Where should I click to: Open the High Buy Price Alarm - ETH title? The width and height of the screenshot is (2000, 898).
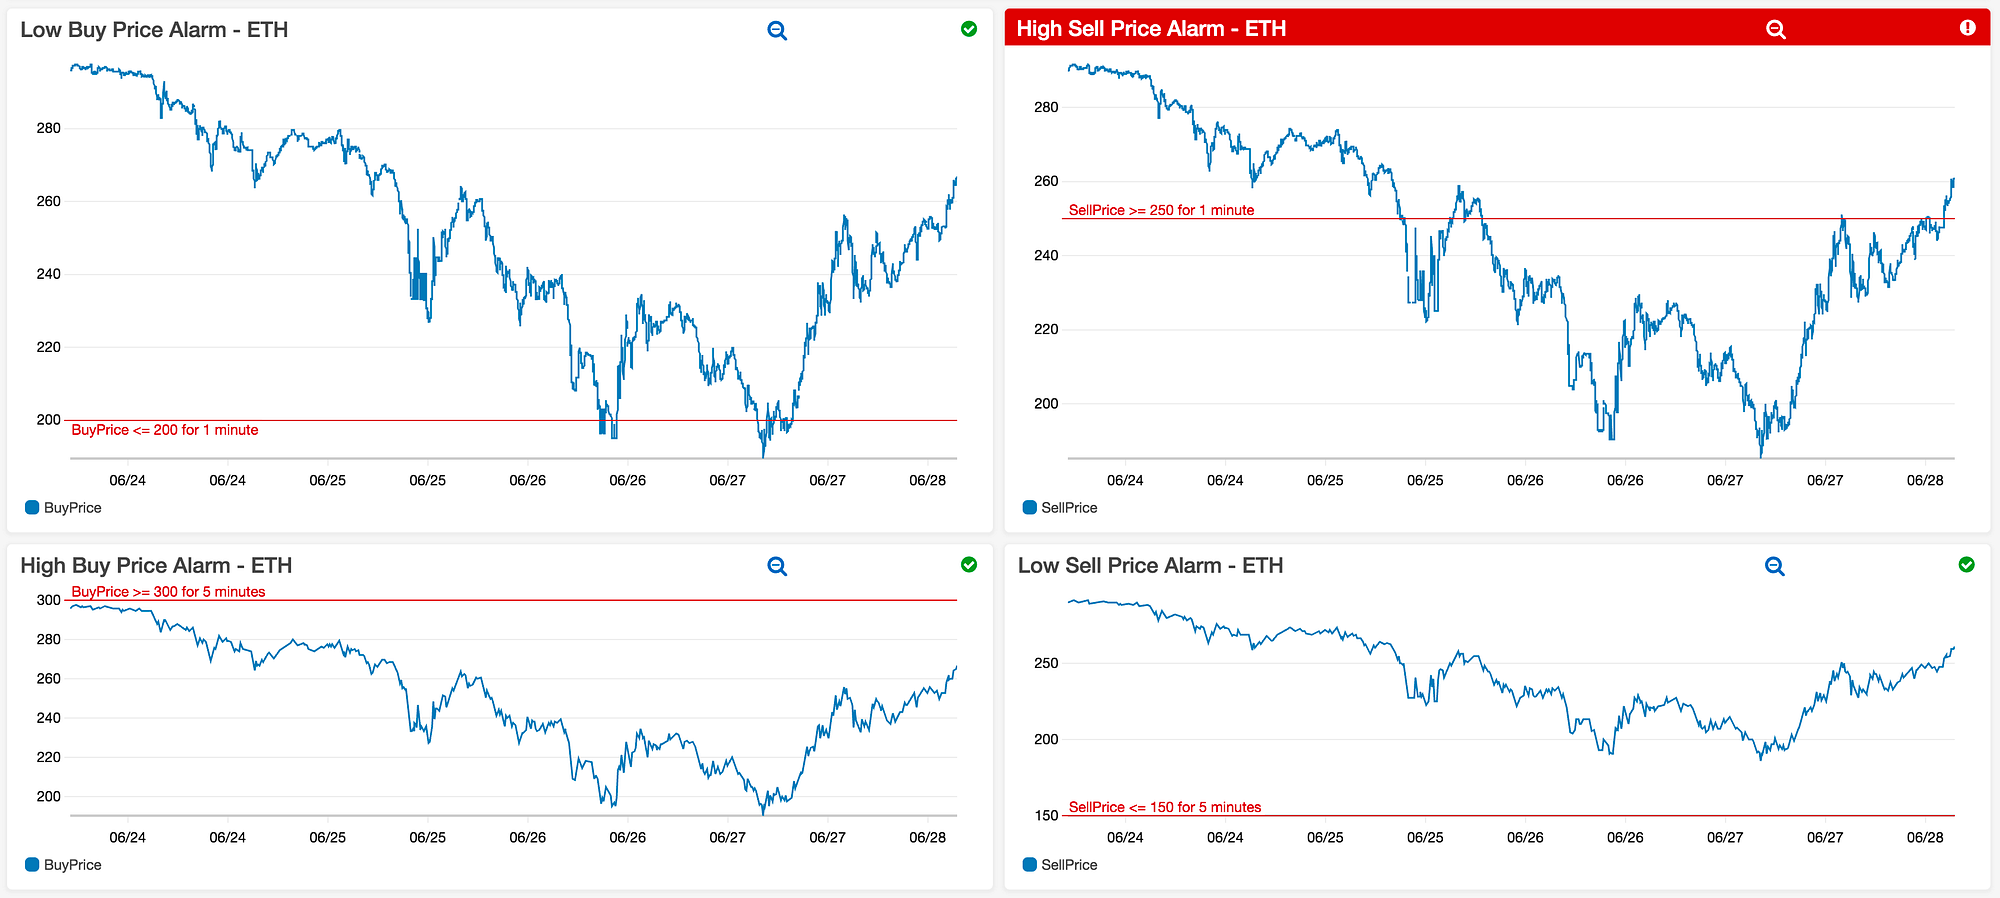click(156, 566)
